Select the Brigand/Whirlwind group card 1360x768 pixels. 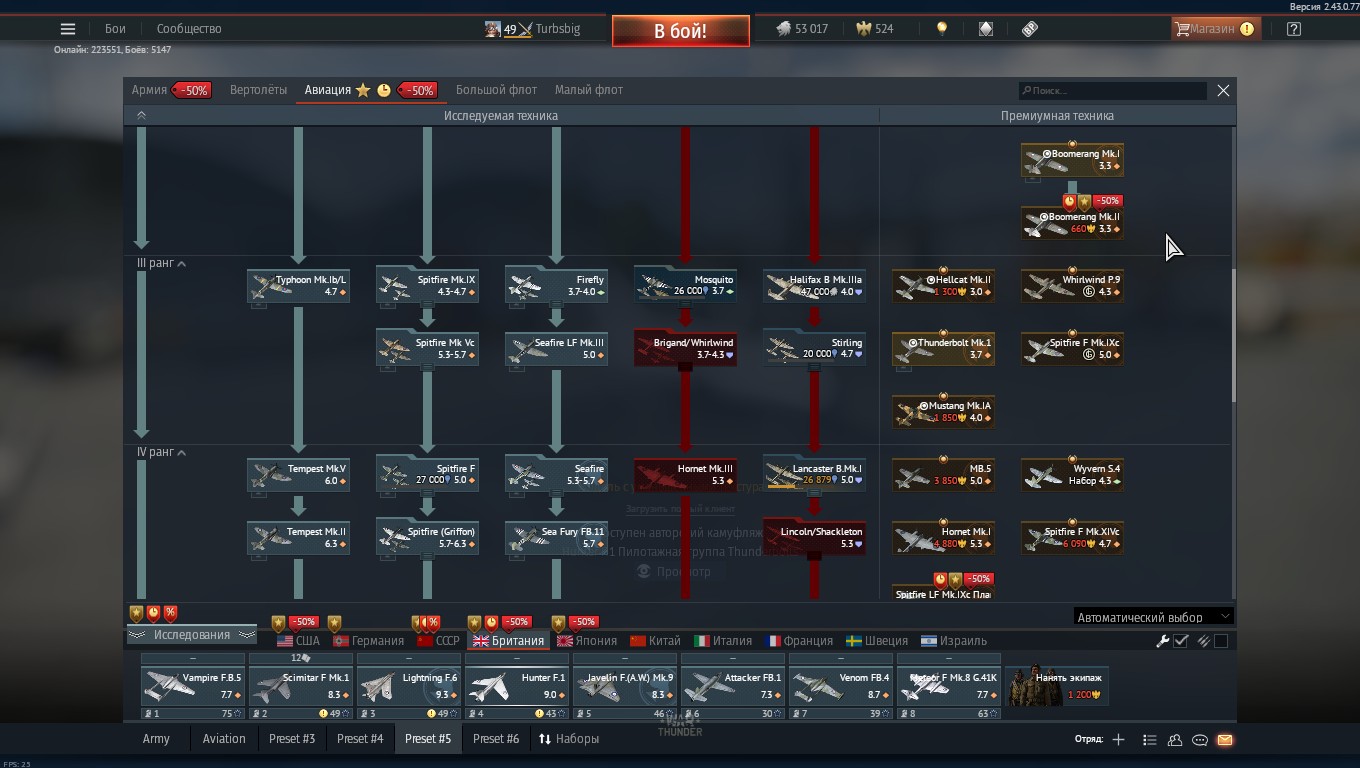[x=686, y=348]
